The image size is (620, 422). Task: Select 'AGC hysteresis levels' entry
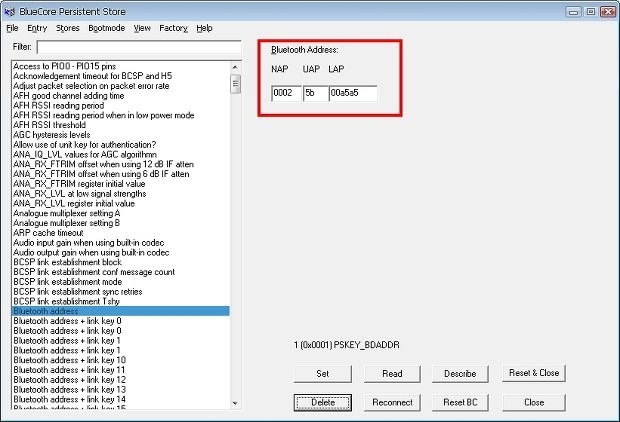click(121, 135)
